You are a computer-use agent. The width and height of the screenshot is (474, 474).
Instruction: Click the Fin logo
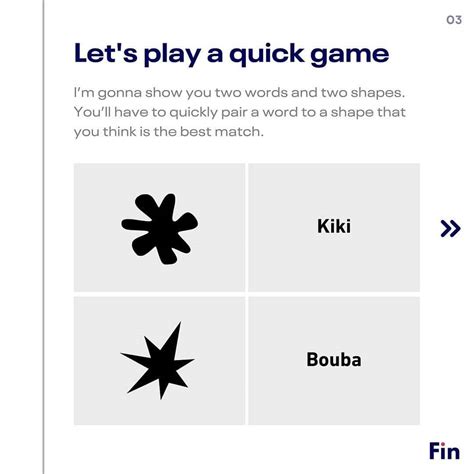pyautogui.click(x=444, y=451)
